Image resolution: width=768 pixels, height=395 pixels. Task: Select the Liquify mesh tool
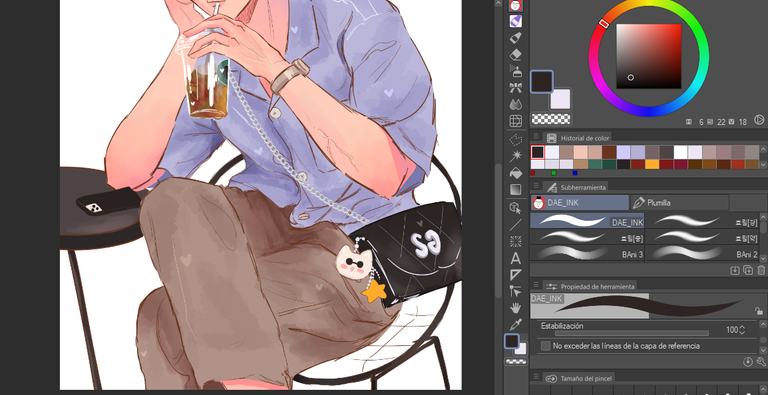tap(515, 121)
